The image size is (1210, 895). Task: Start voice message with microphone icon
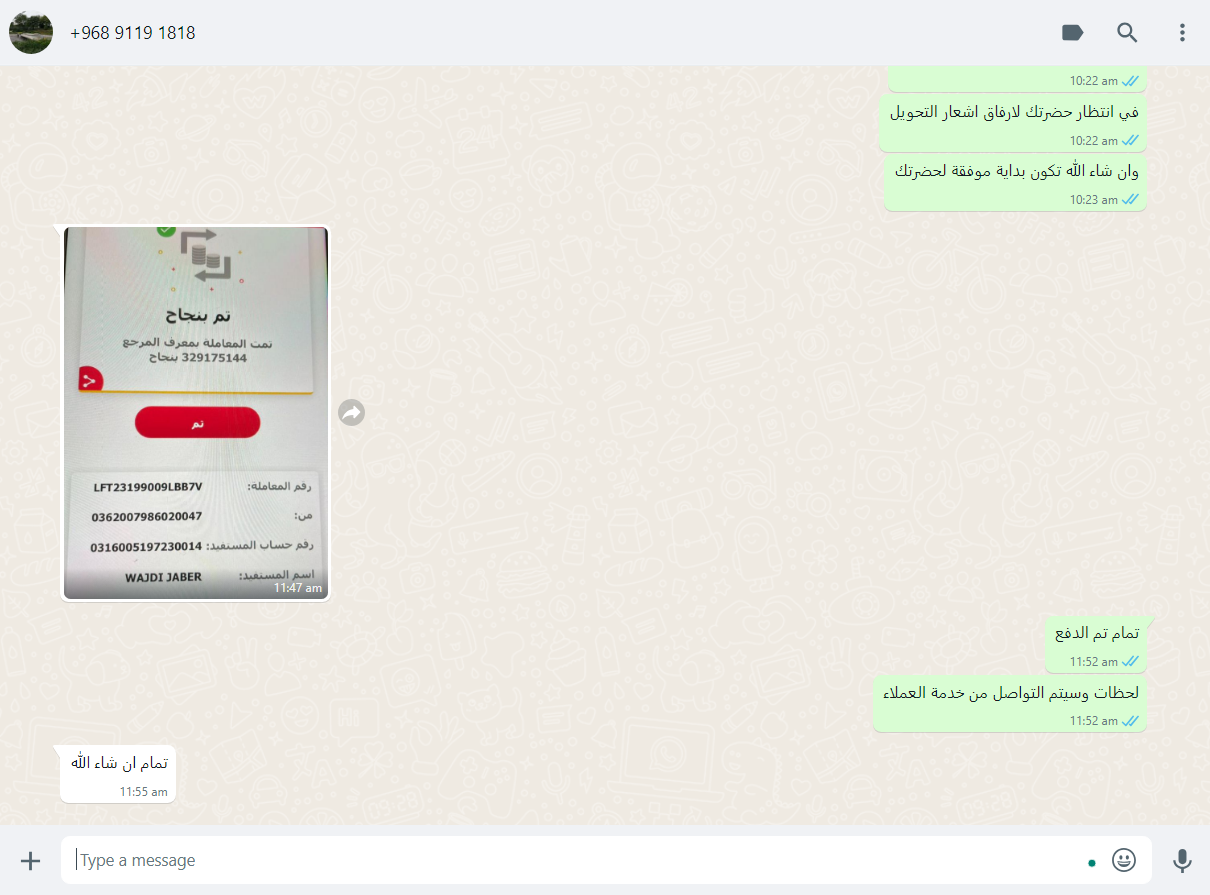(x=1182, y=860)
